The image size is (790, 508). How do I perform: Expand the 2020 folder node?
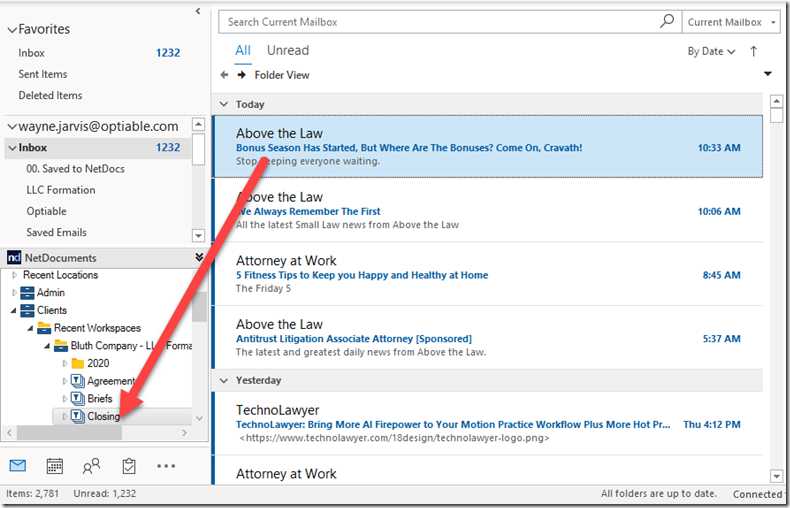pos(64,363)
